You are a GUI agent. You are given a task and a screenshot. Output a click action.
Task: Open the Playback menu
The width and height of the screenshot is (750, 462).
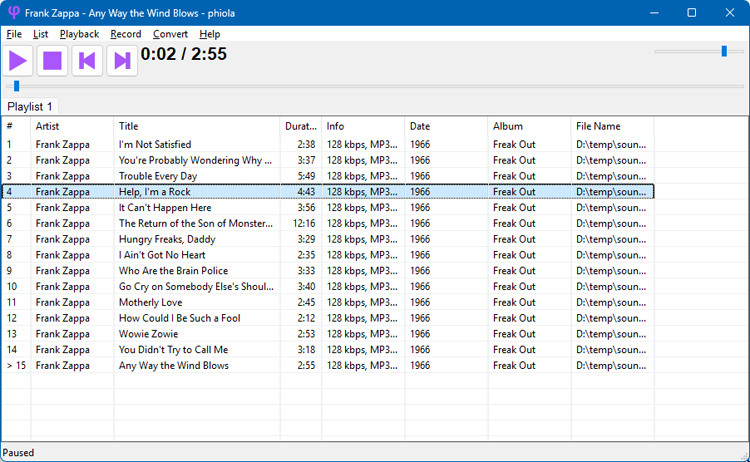[79, 34]
